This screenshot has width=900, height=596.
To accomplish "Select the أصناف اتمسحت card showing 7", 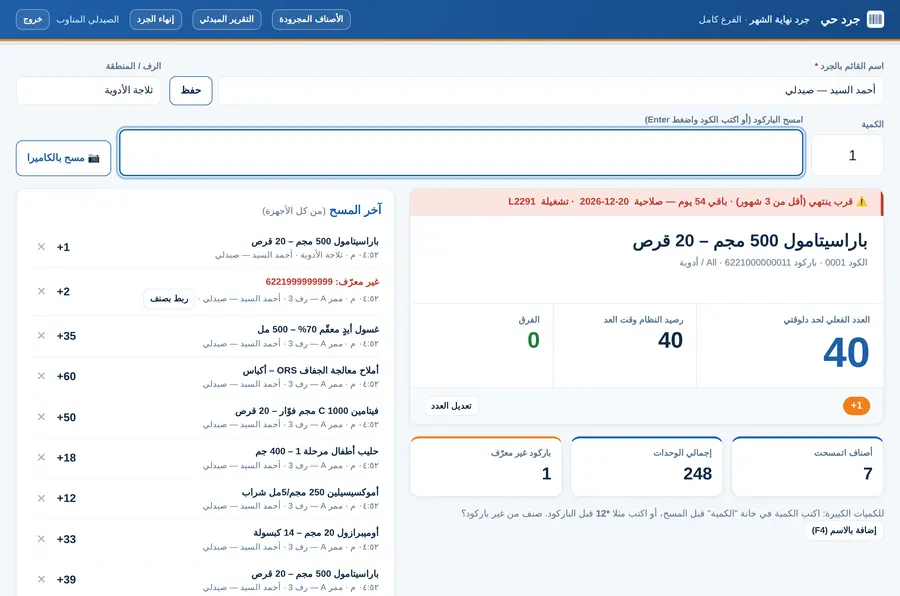I will pos(807,466).
